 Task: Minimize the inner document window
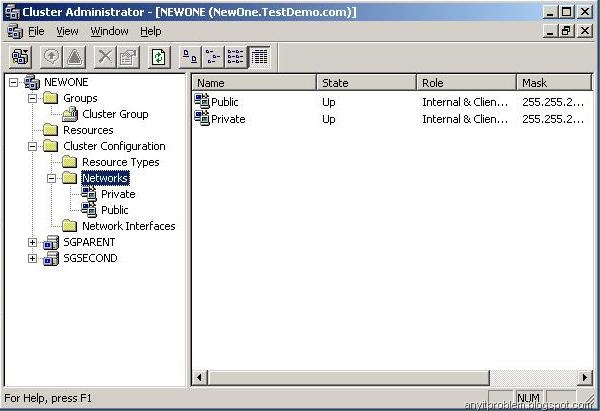(550, 31)
